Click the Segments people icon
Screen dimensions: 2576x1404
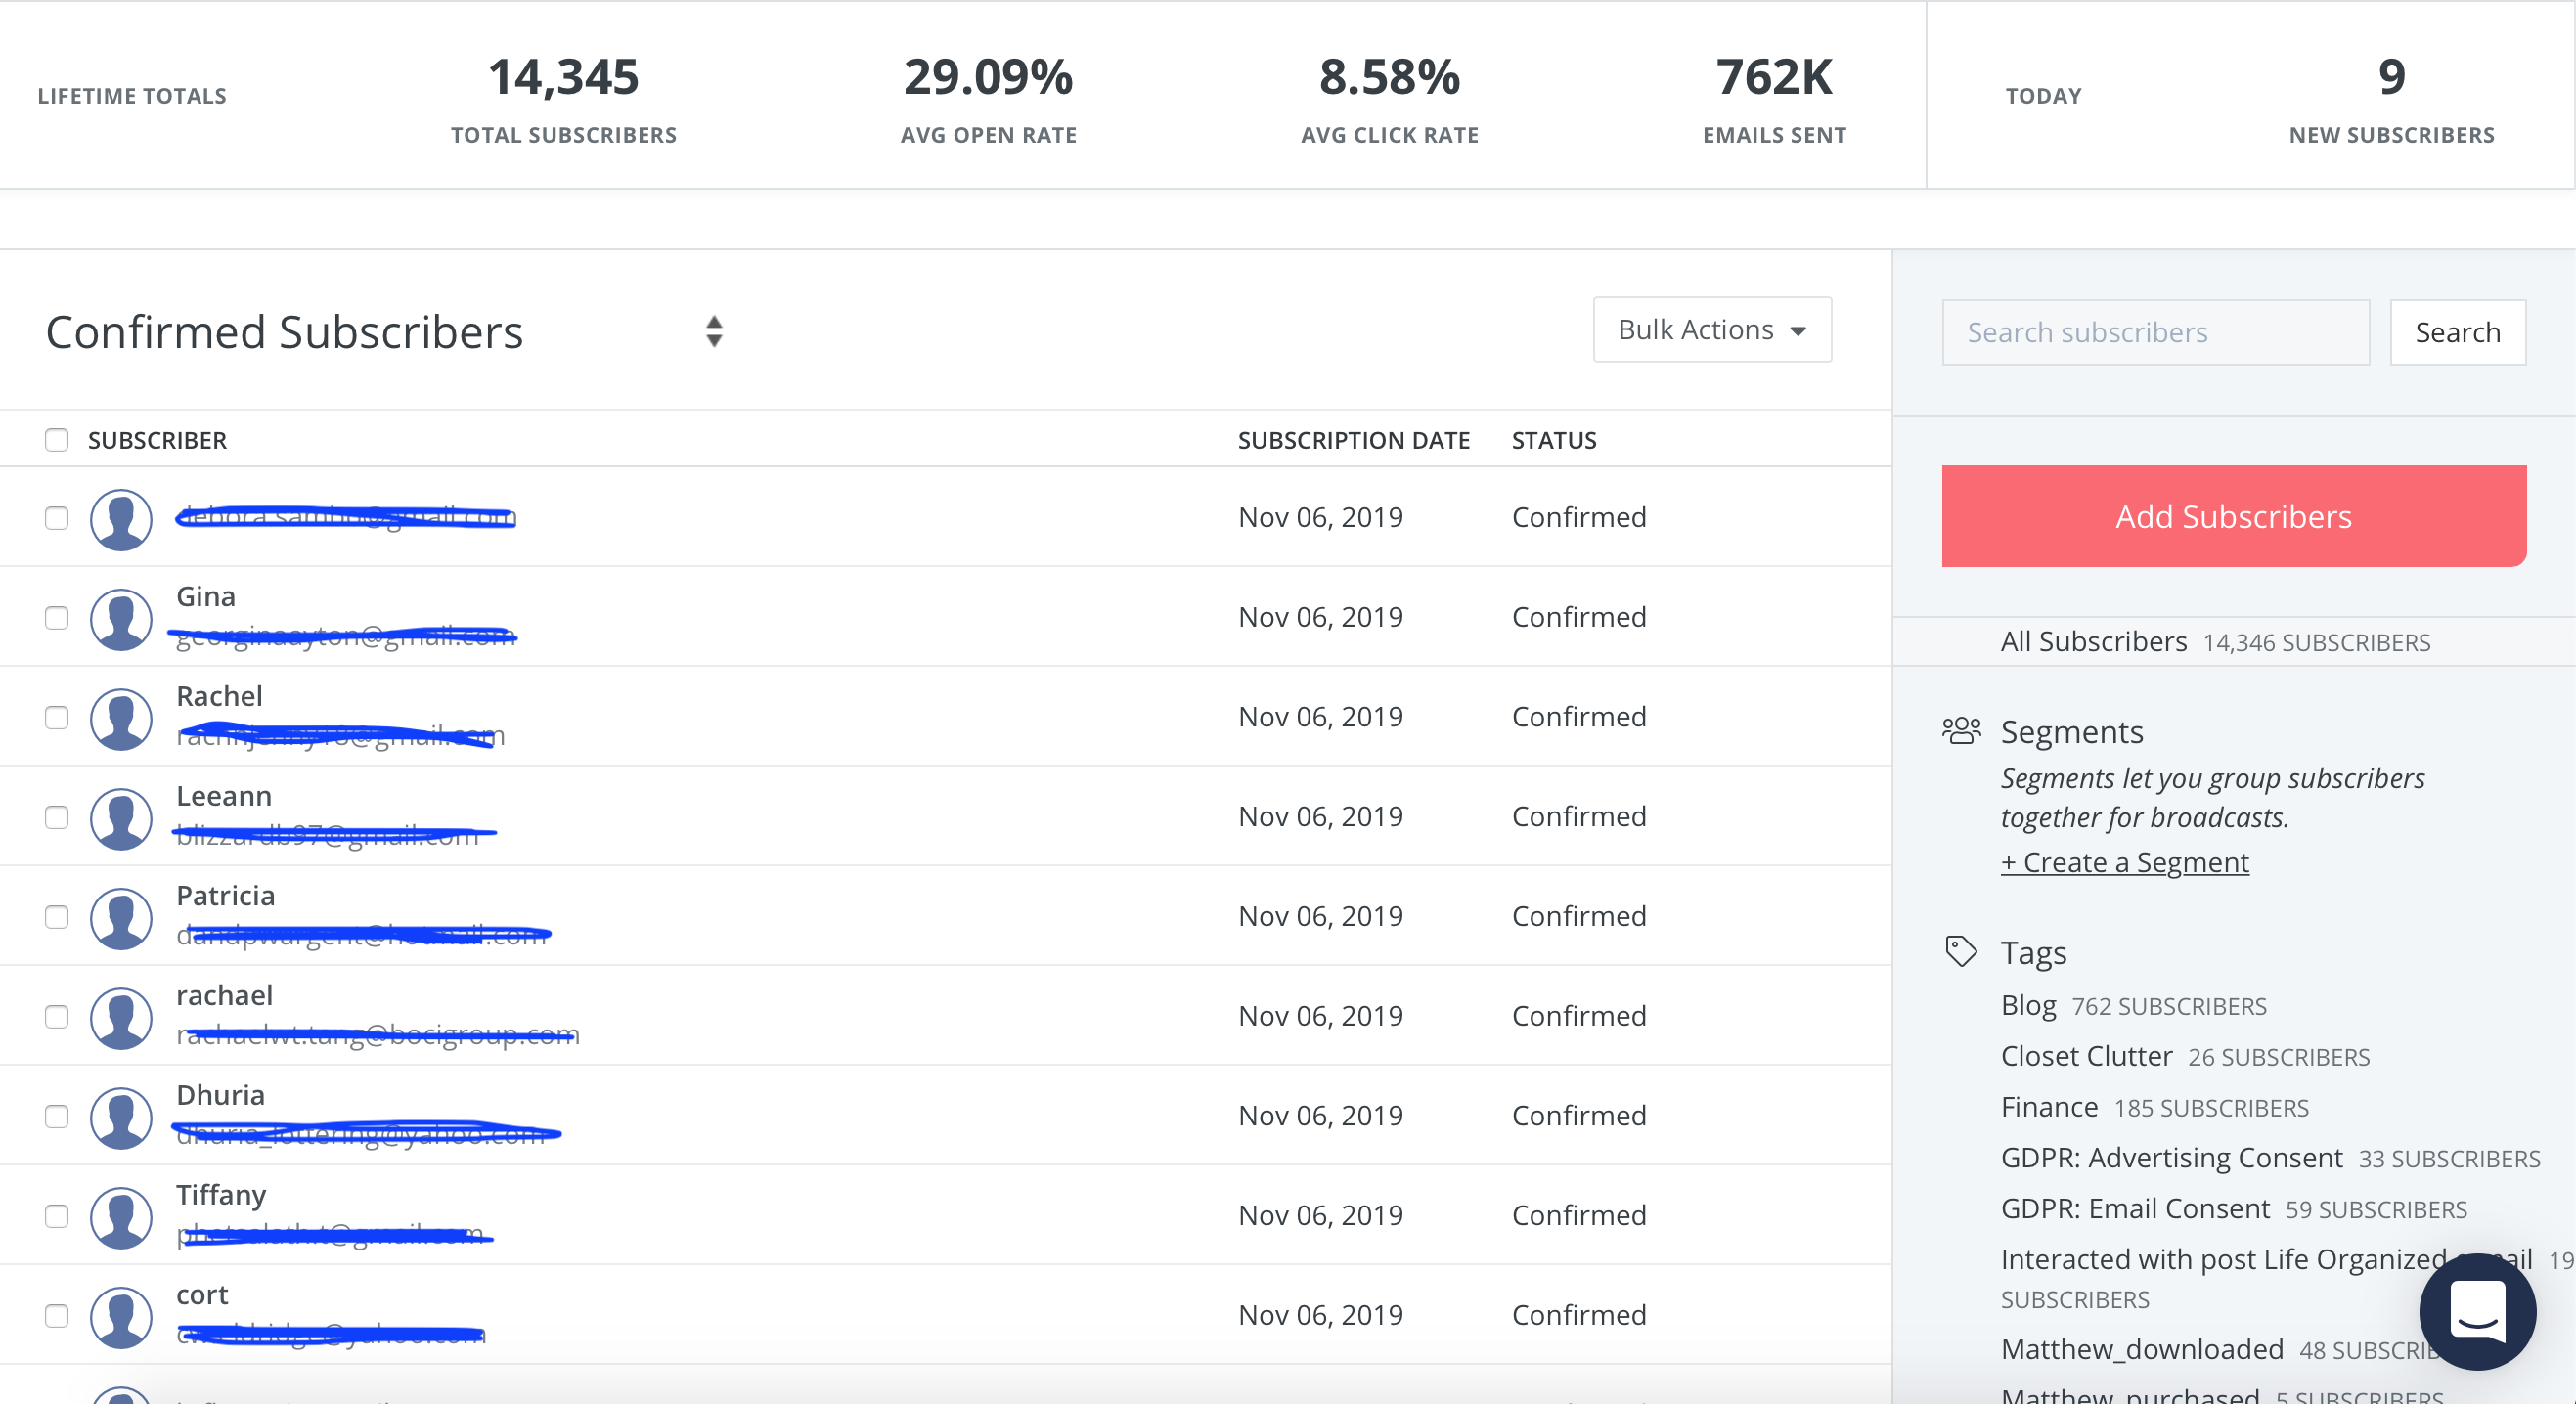tap(1961, 731)
